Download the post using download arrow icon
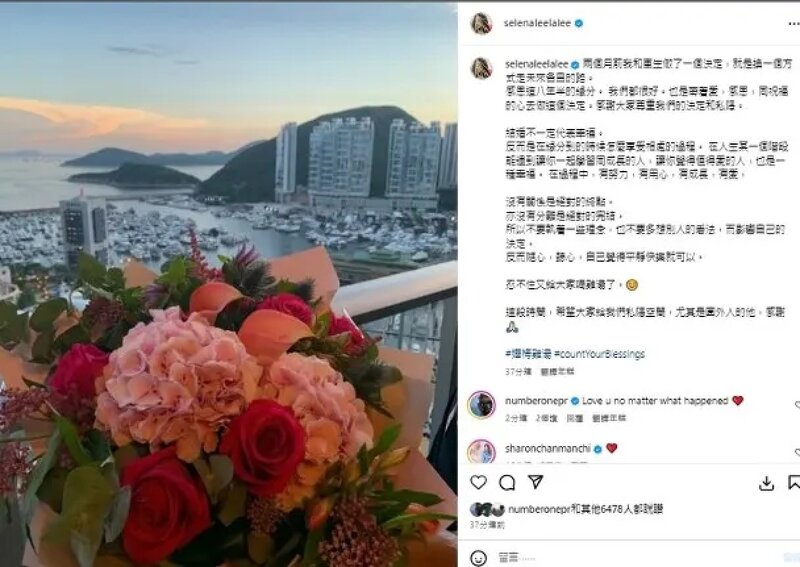 [x=766, y=483]
